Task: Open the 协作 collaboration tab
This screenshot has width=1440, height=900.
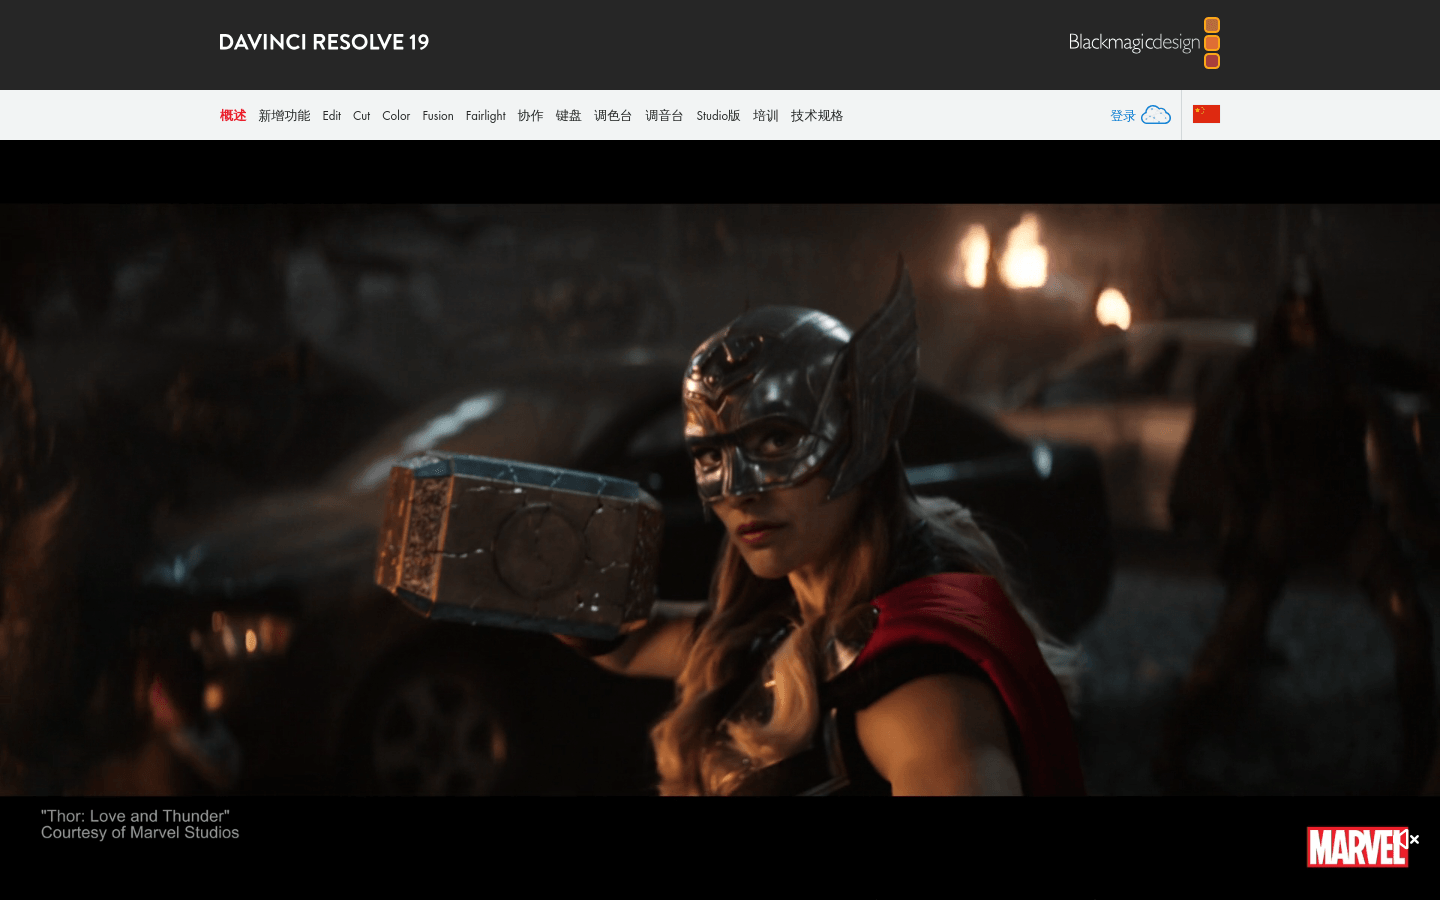Action: coord(530,116)
